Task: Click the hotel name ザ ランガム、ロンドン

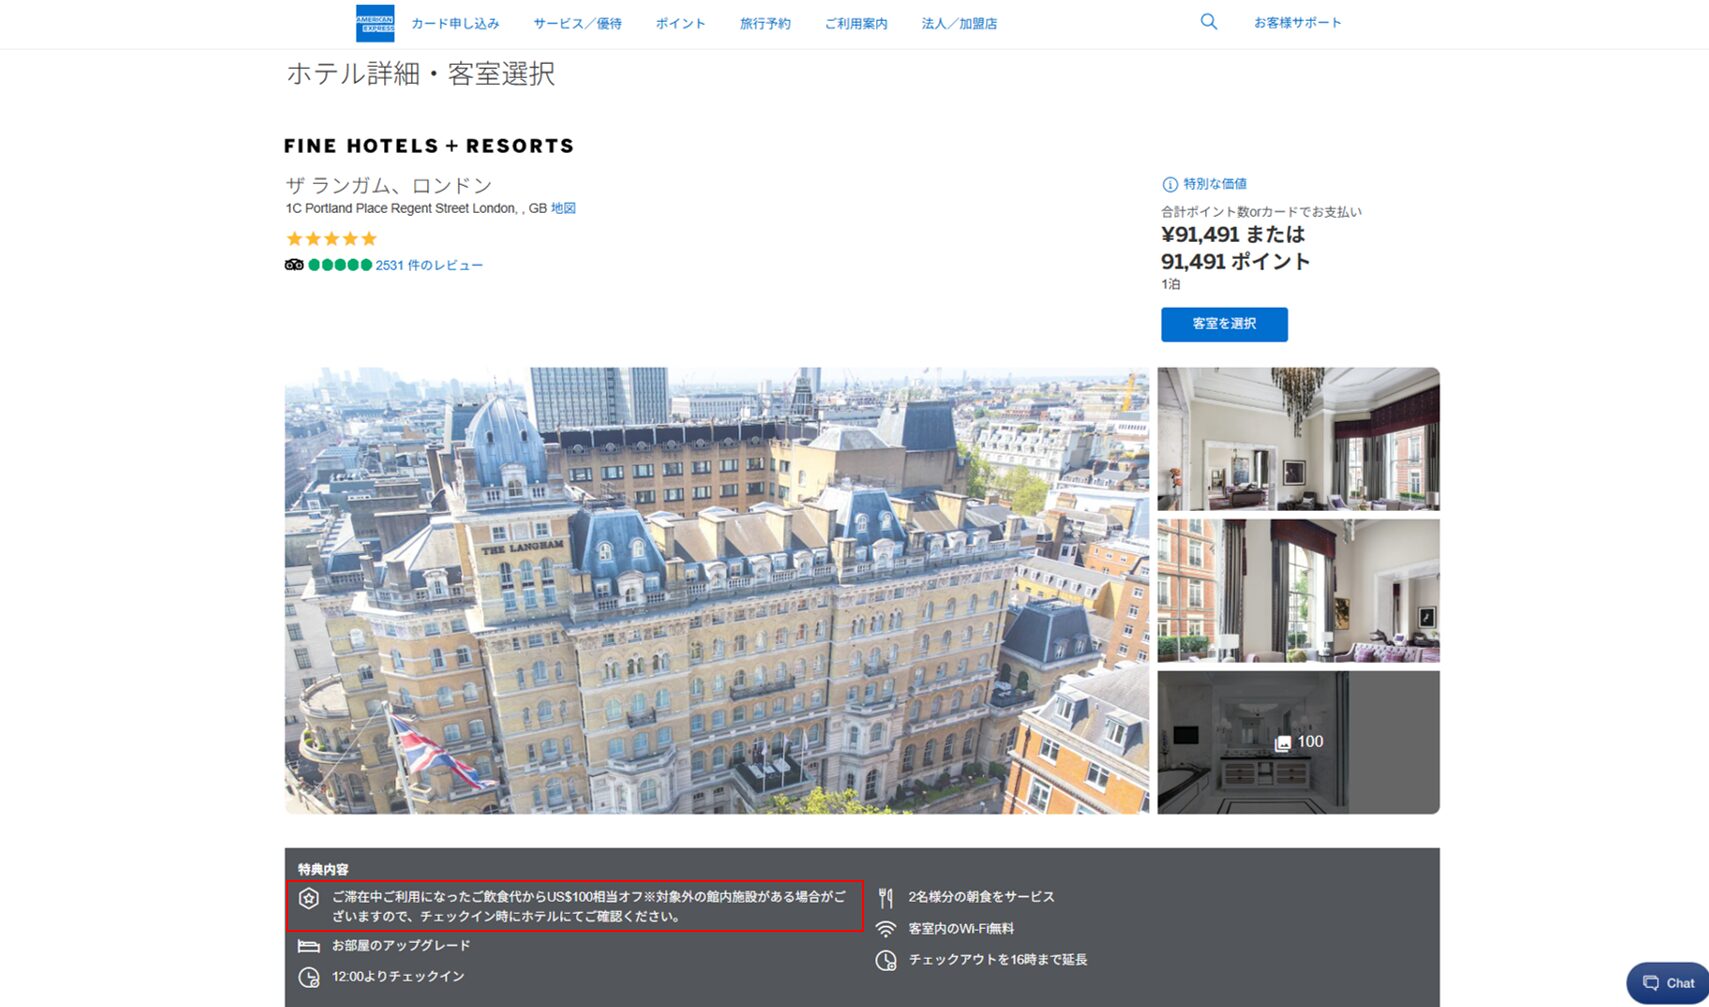Action: (x=389, y=185)
